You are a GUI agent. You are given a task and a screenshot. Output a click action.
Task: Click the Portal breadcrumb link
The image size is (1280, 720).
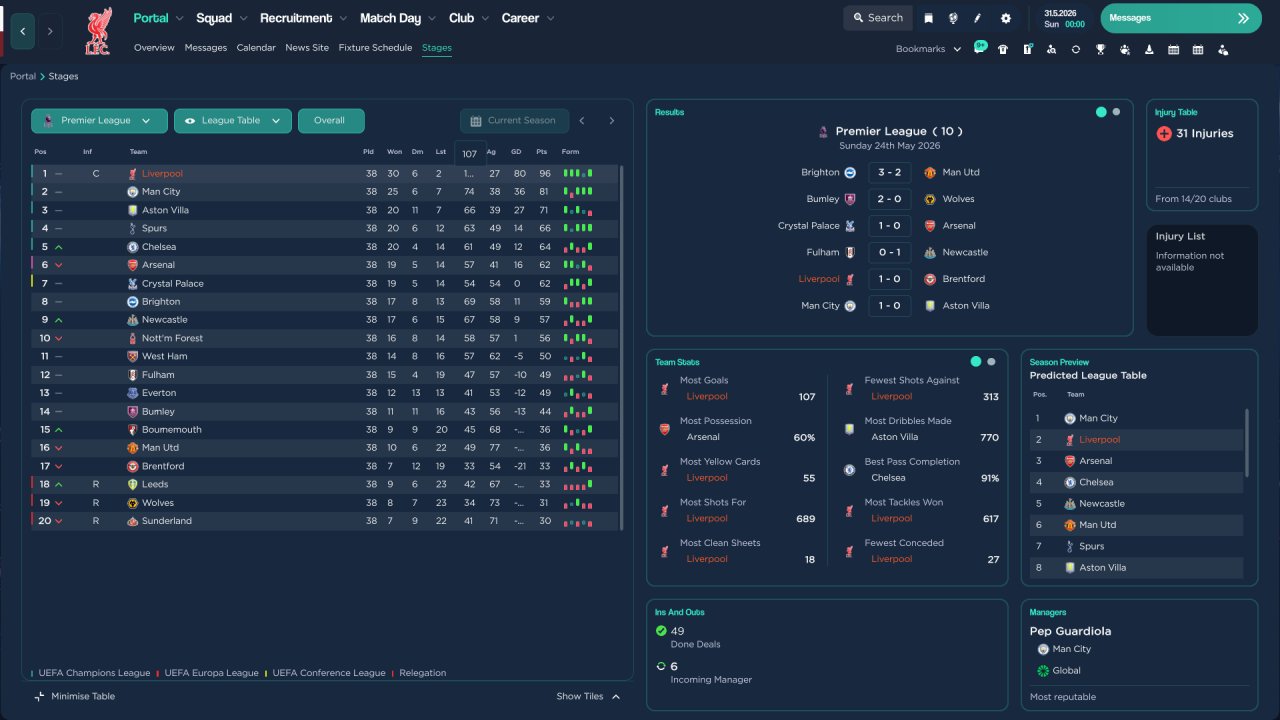[23, 76]
